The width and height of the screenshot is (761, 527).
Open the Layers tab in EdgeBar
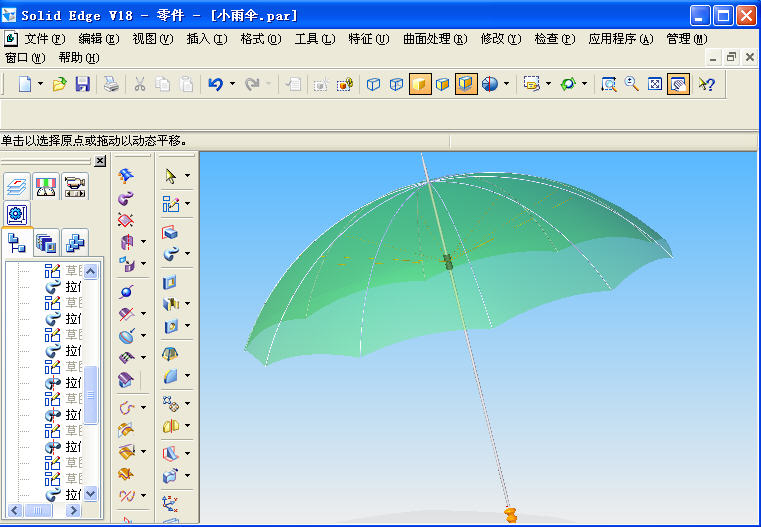pyautogui.click(x=17, y=186)
